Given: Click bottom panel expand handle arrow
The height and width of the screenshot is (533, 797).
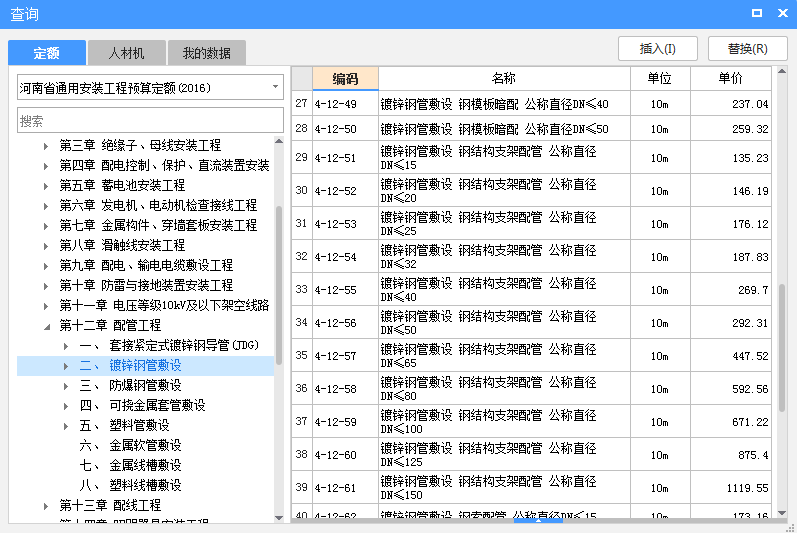Looking at the screenshot, I should coord(538,520).
